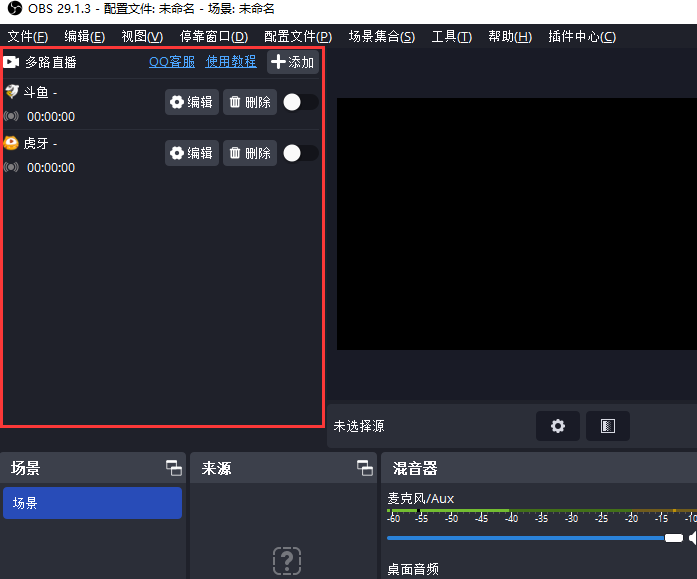This screenshot has width=697, height=579.
Task: Click the Douyu (斗鱼) platform icon
Action: click(x=12, y=92)
